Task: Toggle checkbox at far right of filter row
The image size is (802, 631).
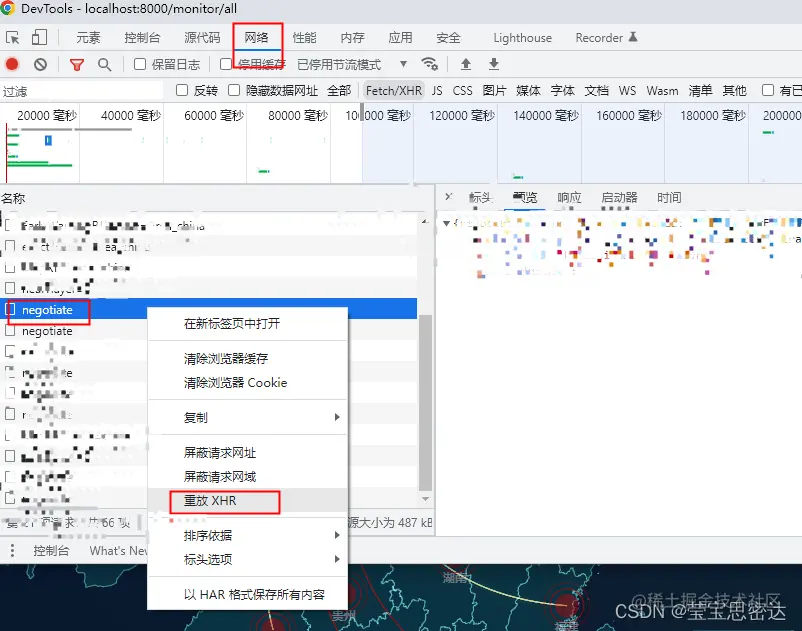Action: coord(768,91)
